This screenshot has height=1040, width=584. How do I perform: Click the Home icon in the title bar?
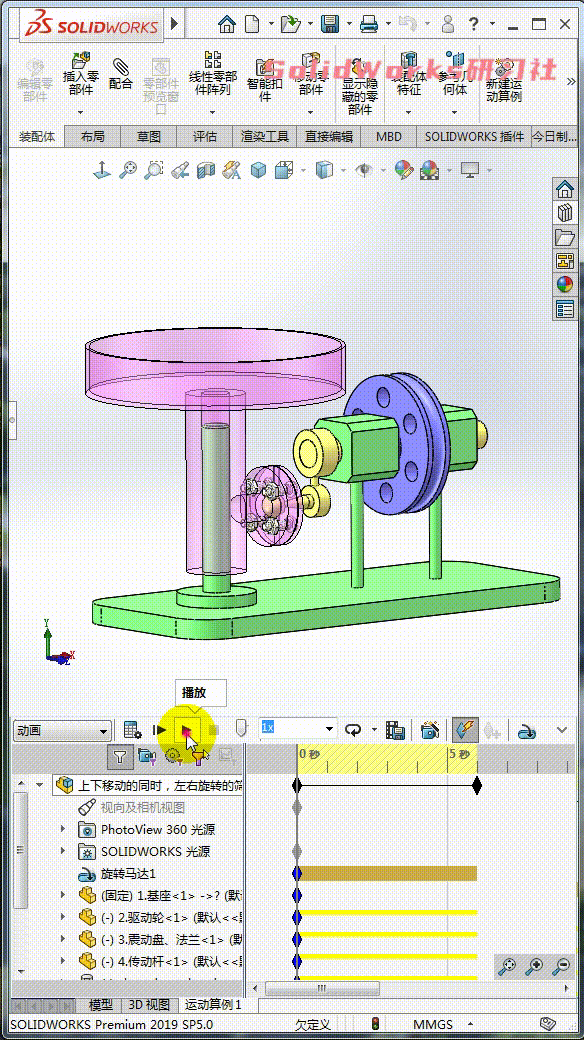pos(227,25)
